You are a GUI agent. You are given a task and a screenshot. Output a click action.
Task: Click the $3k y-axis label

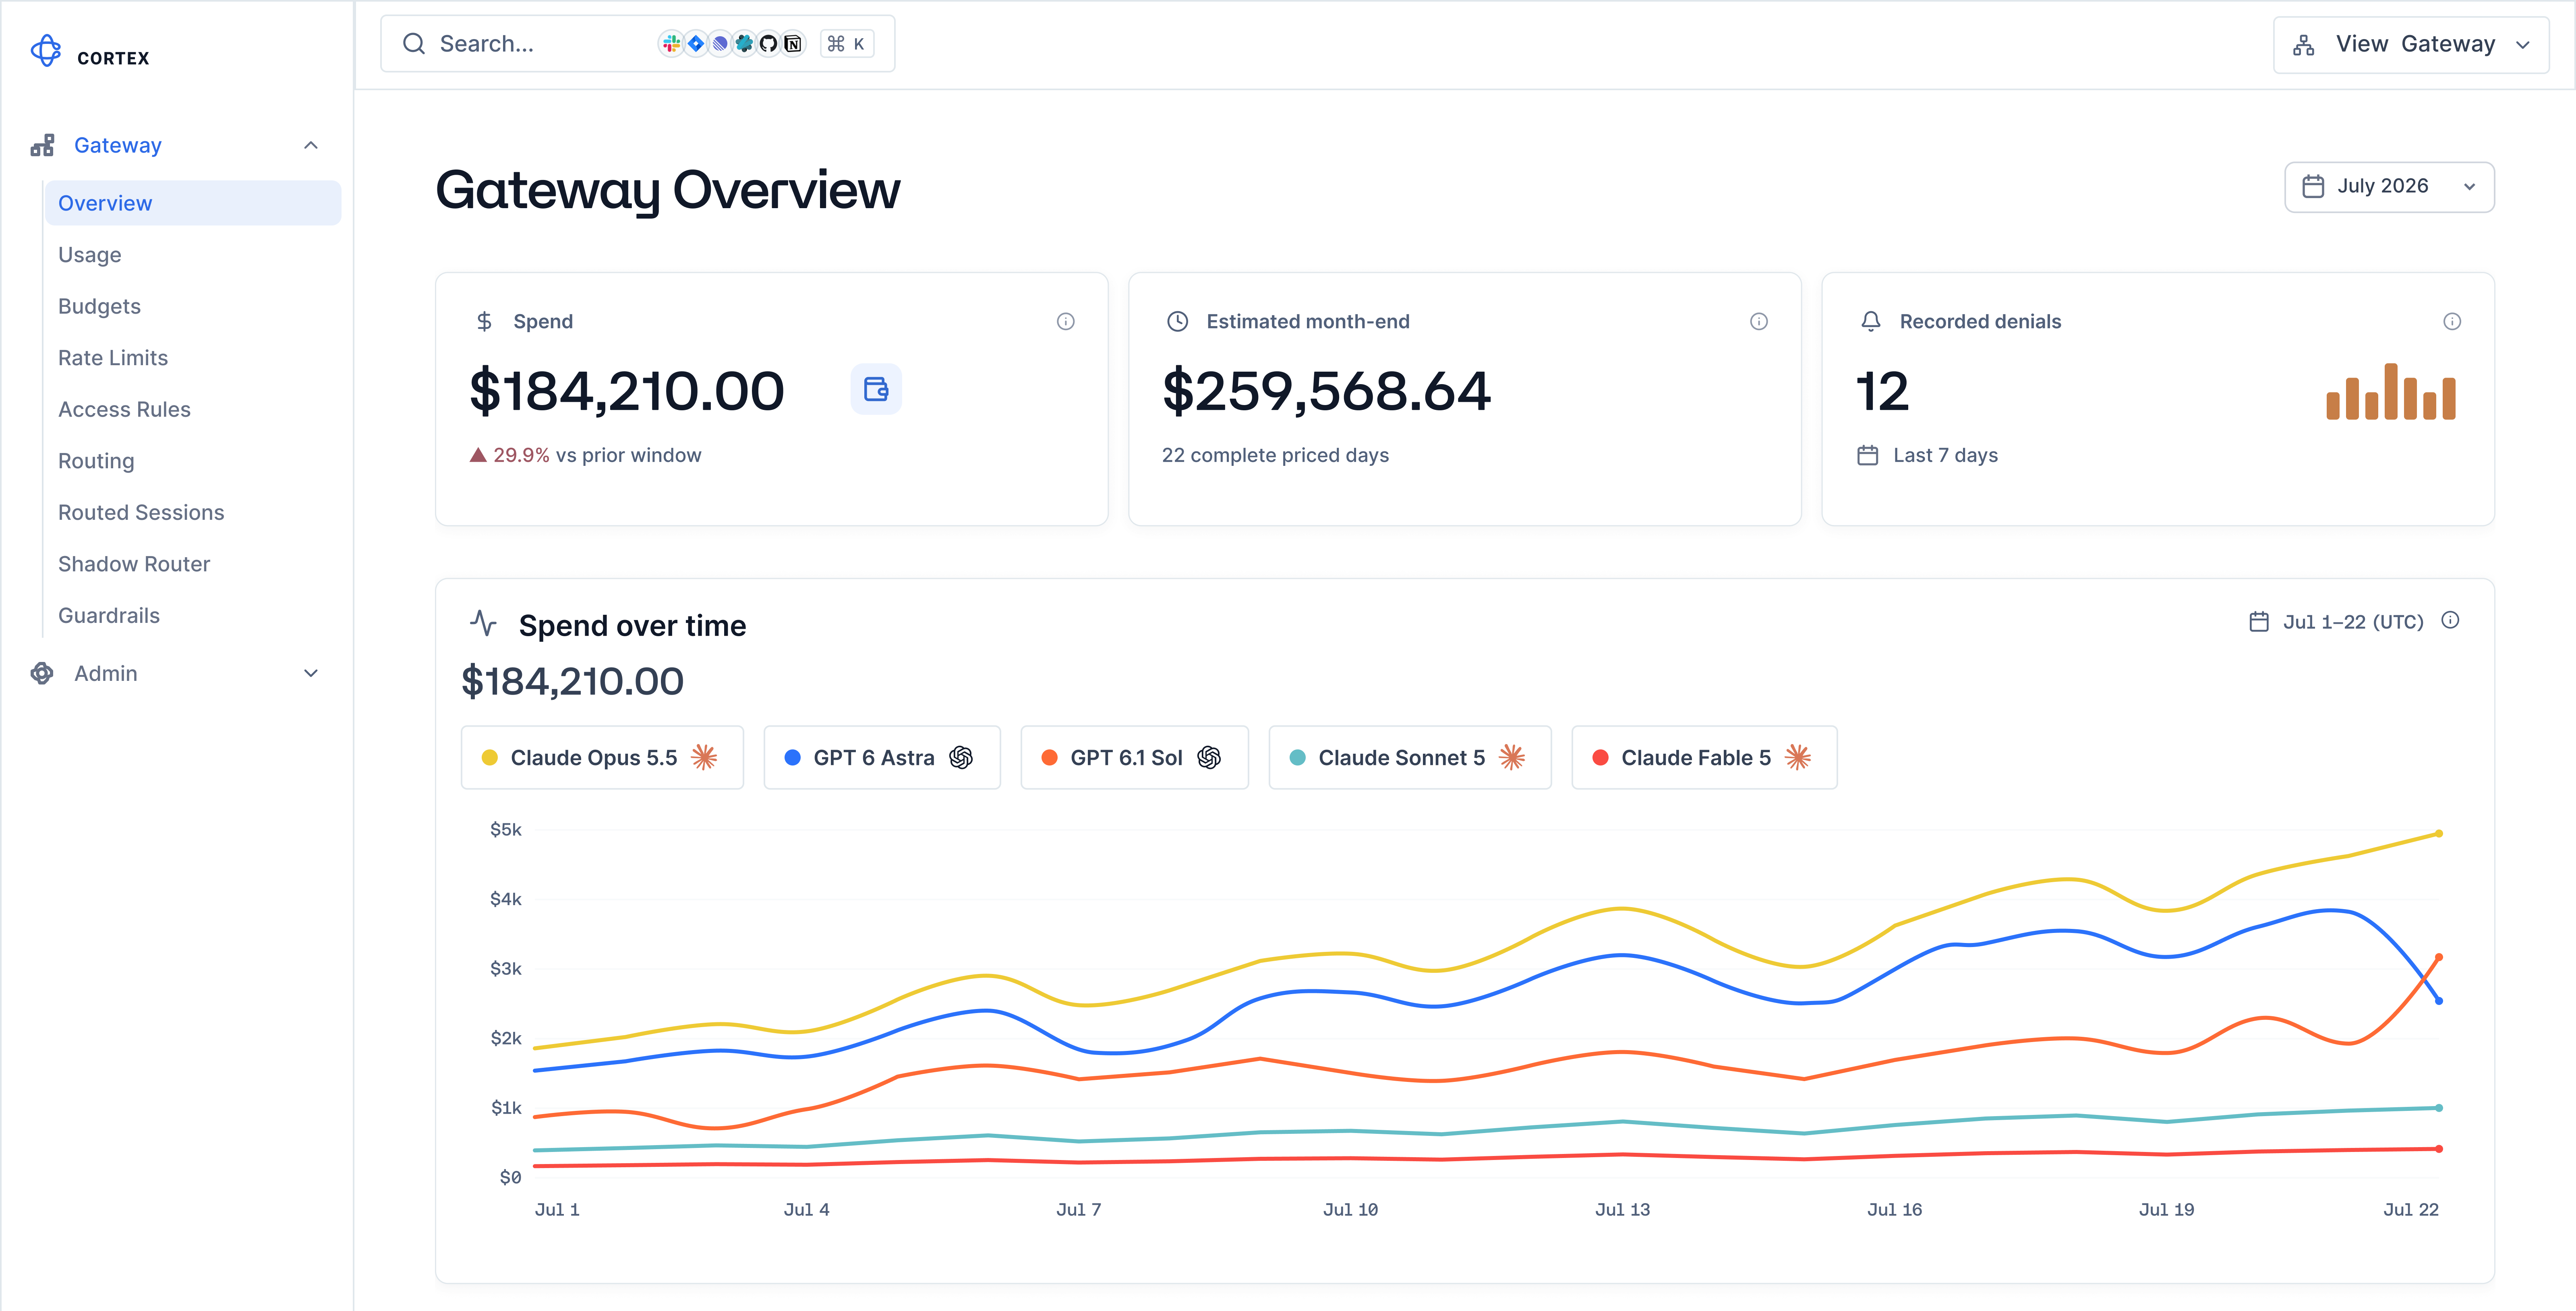pyautogui.click(x=506, y=969)
